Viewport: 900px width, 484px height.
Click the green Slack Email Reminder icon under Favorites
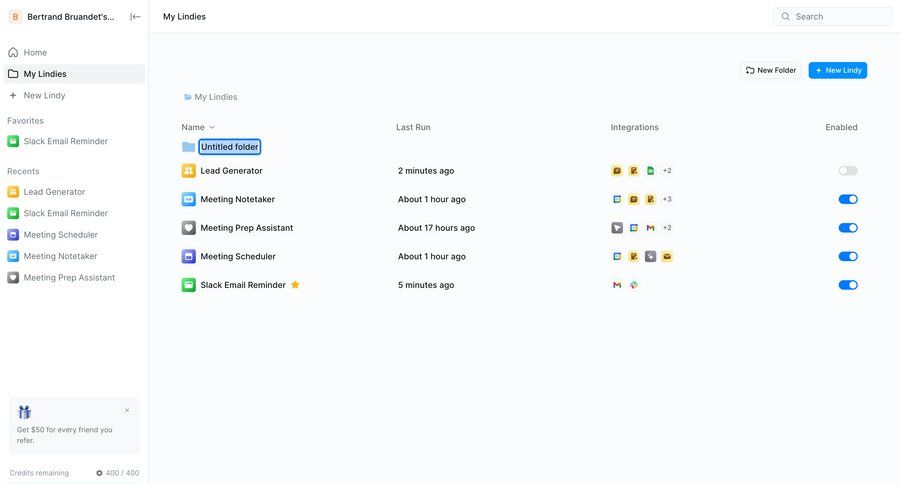pyautogui.click(x=13, y=141)
